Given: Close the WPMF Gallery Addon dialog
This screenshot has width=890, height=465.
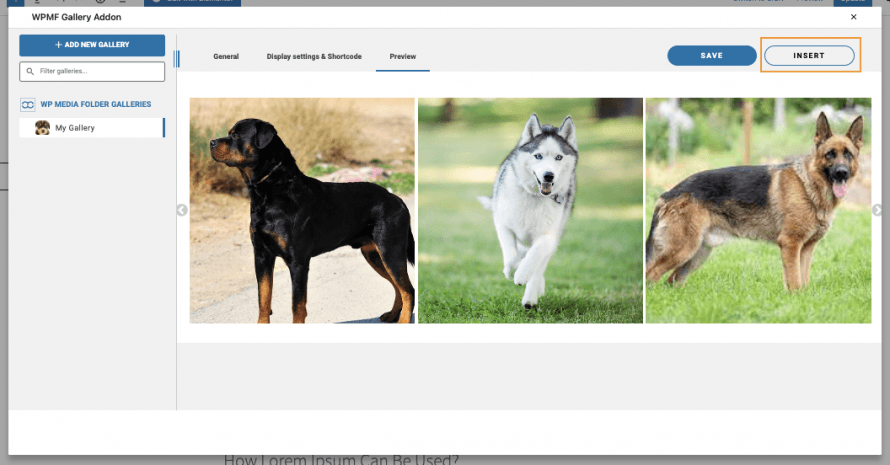Looking at the screenshot, I should pyautogui.click(x=853, y=17).
